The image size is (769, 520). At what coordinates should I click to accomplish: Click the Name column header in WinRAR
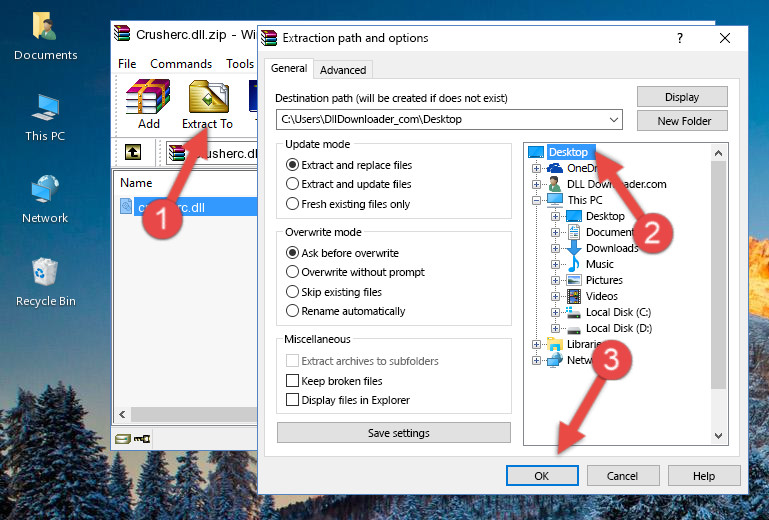click(x=136, y=182)
